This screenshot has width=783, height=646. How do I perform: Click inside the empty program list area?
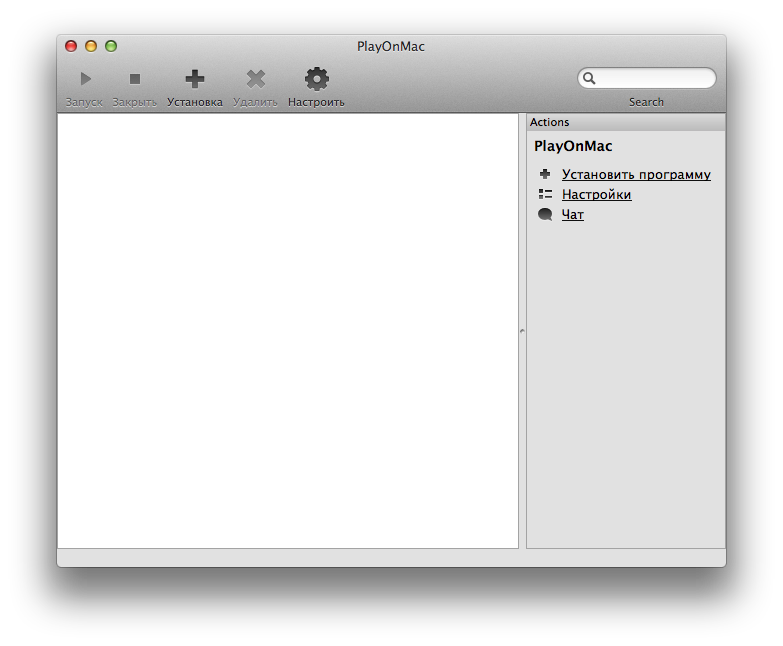(x=288, y=330)
